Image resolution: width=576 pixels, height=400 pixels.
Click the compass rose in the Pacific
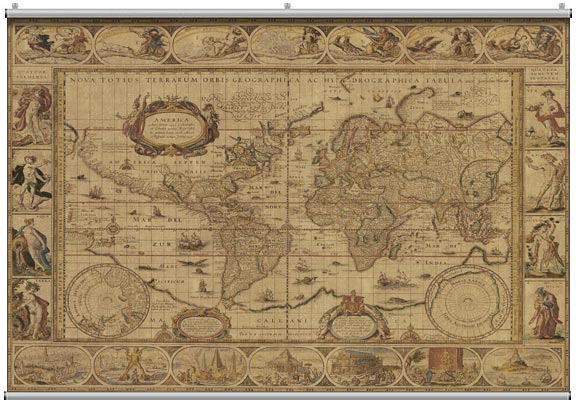[113, 228]
